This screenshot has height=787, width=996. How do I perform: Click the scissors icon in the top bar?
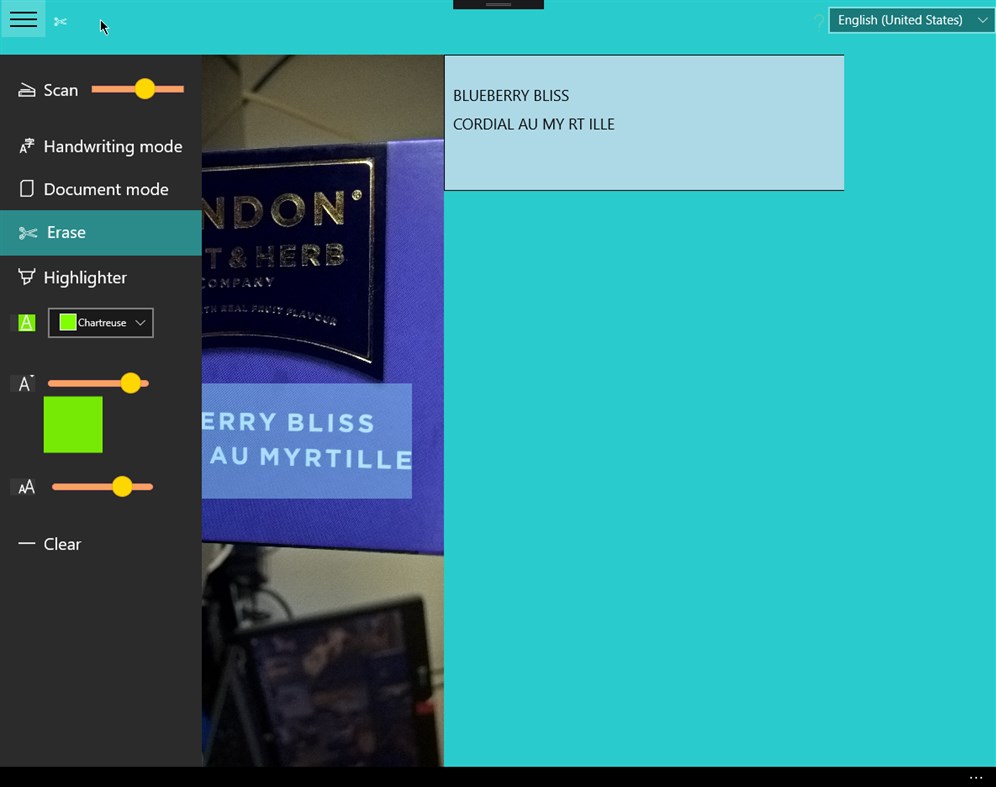click(x=60, y=20)
